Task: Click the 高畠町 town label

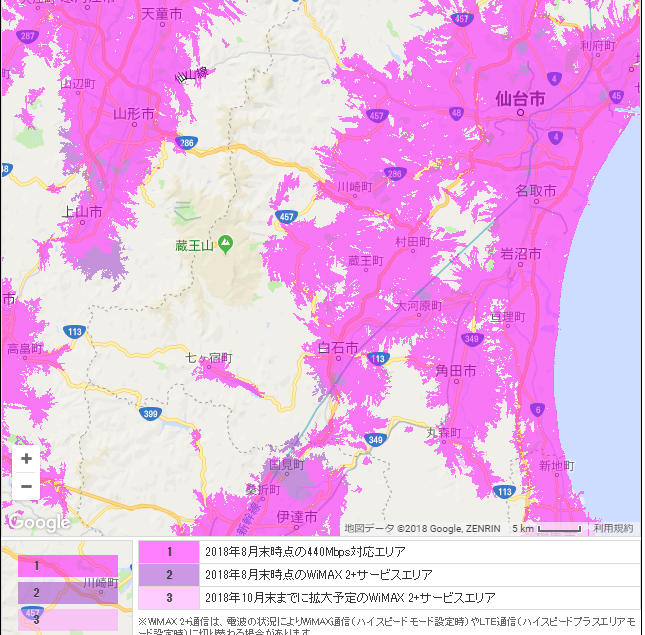Action: 25,349
